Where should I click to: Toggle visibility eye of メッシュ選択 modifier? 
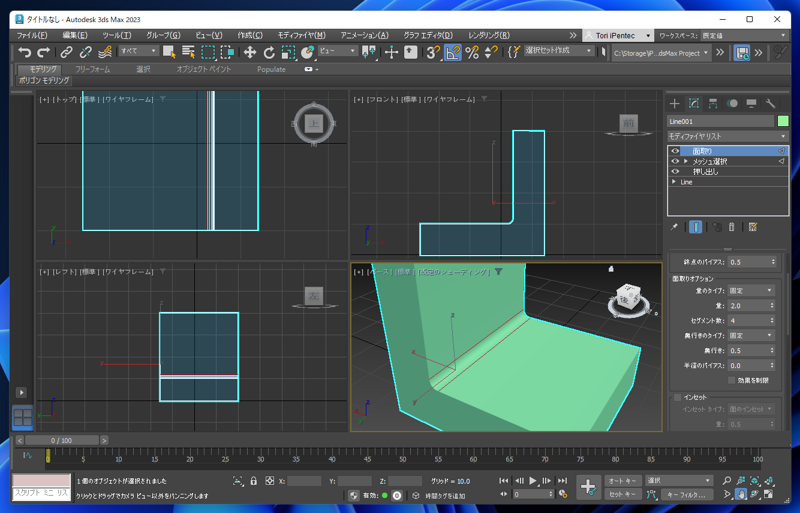[675, 161]
